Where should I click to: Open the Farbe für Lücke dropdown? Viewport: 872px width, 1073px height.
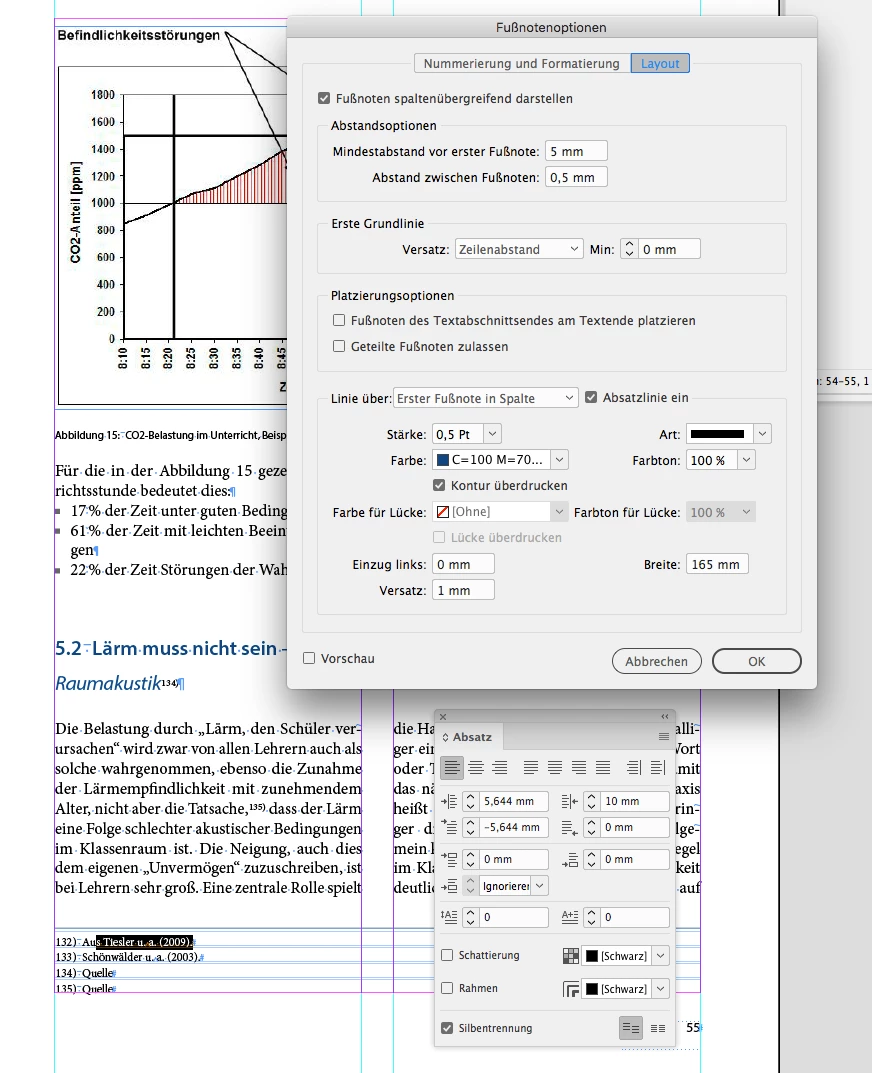point(559,512)
